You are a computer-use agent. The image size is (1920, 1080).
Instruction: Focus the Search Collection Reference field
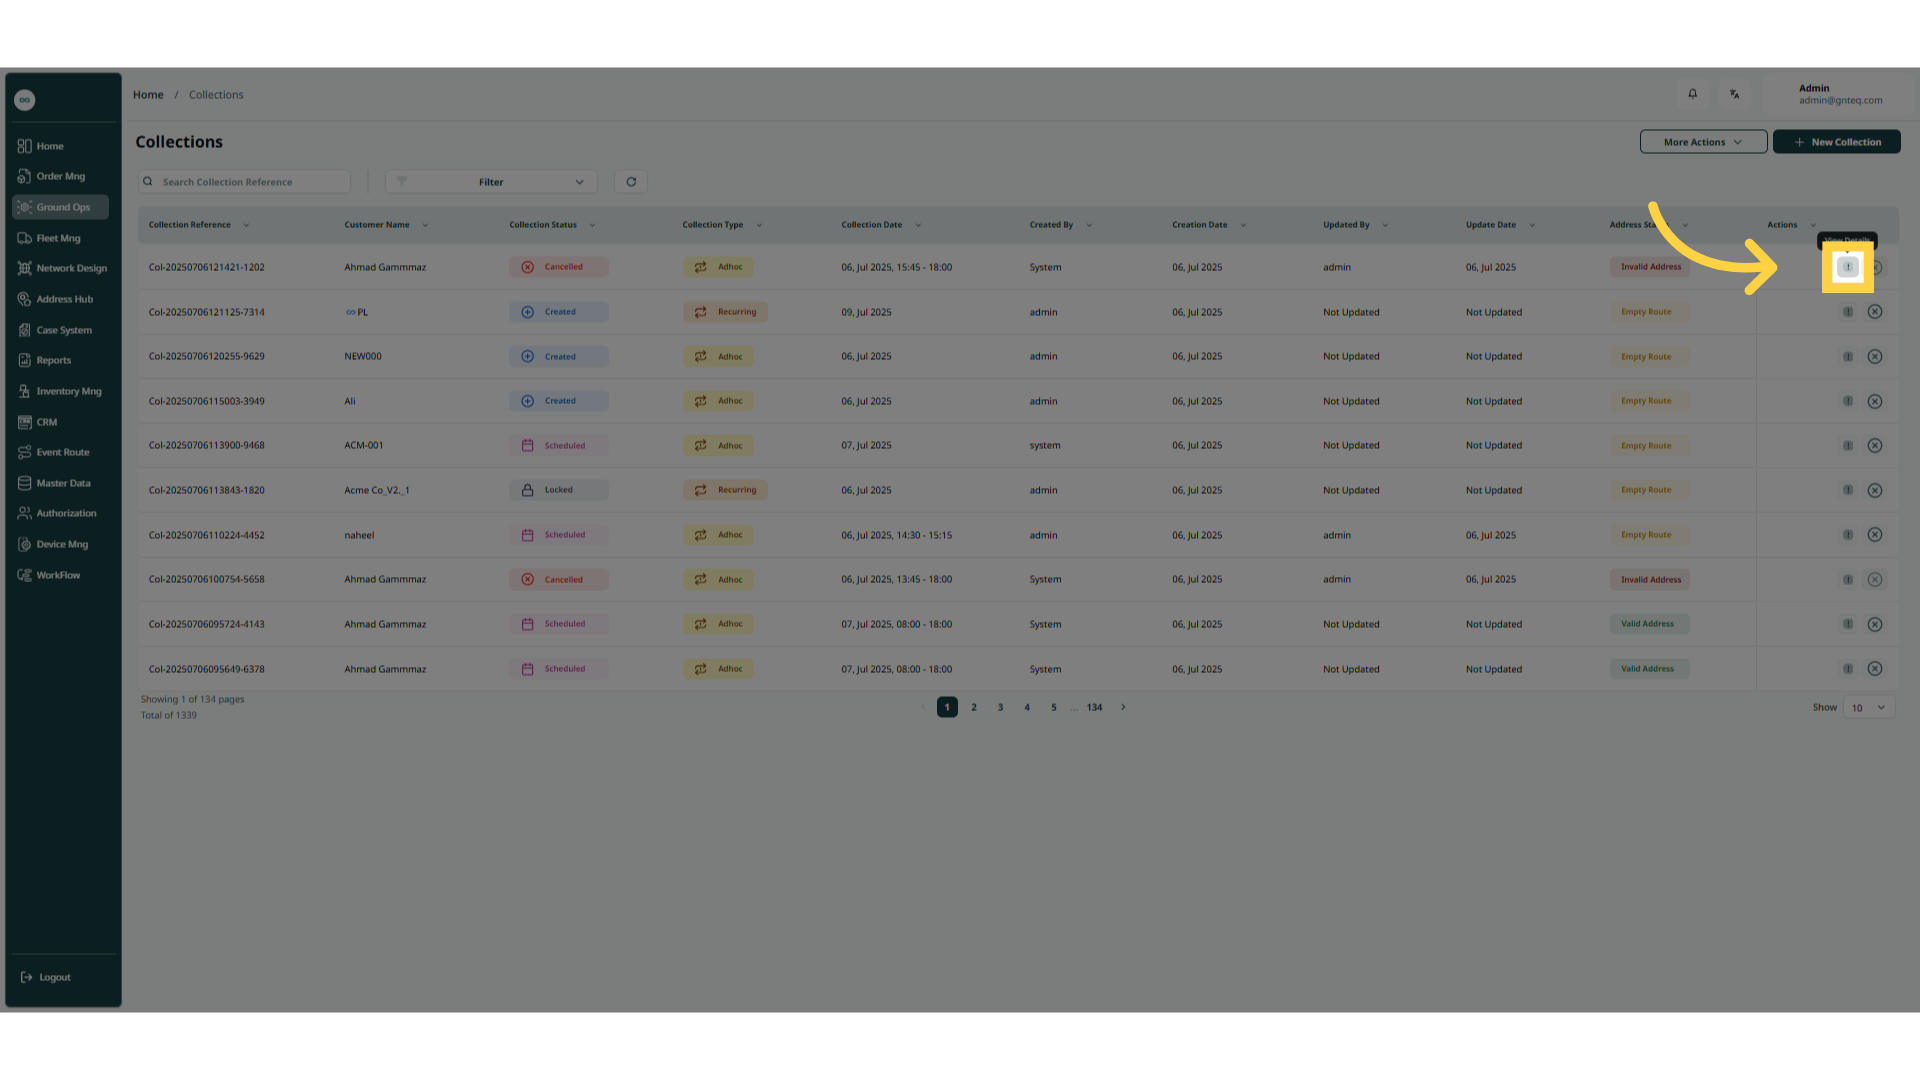244,182
